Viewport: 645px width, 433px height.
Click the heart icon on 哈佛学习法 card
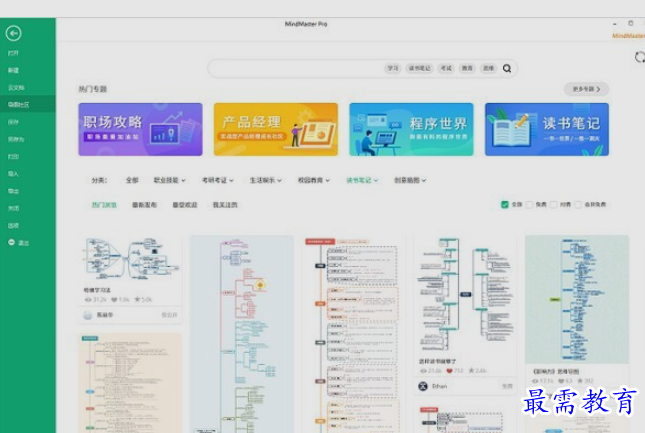point(114,300)
